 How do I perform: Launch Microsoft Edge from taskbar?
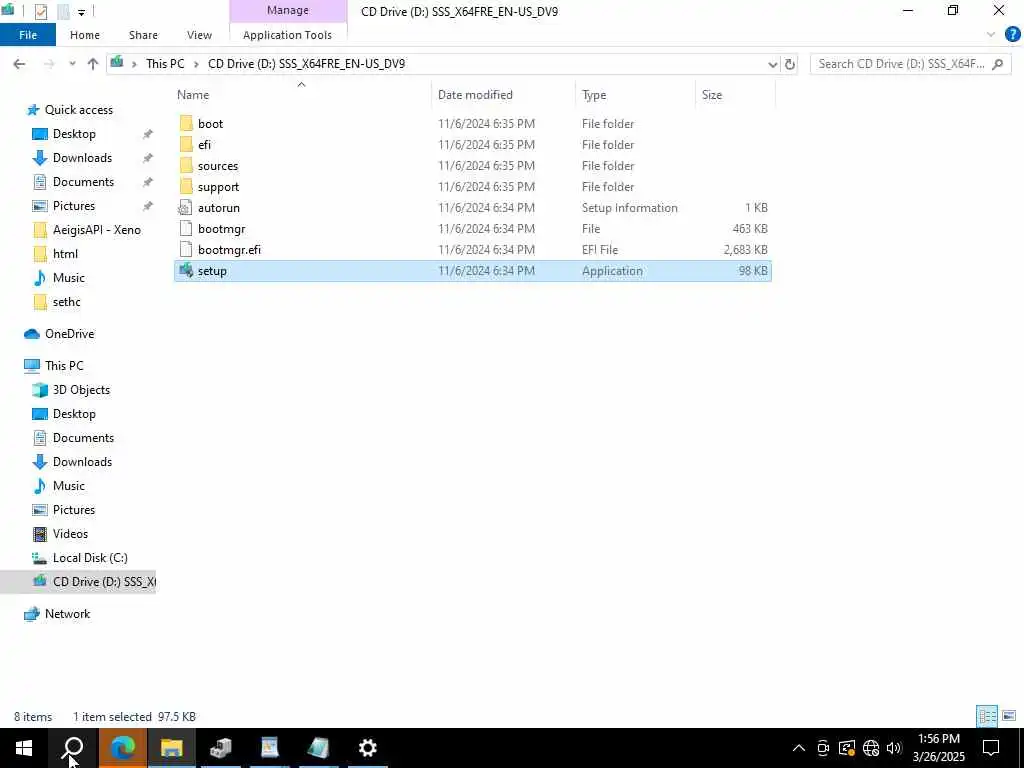point(122,748)
